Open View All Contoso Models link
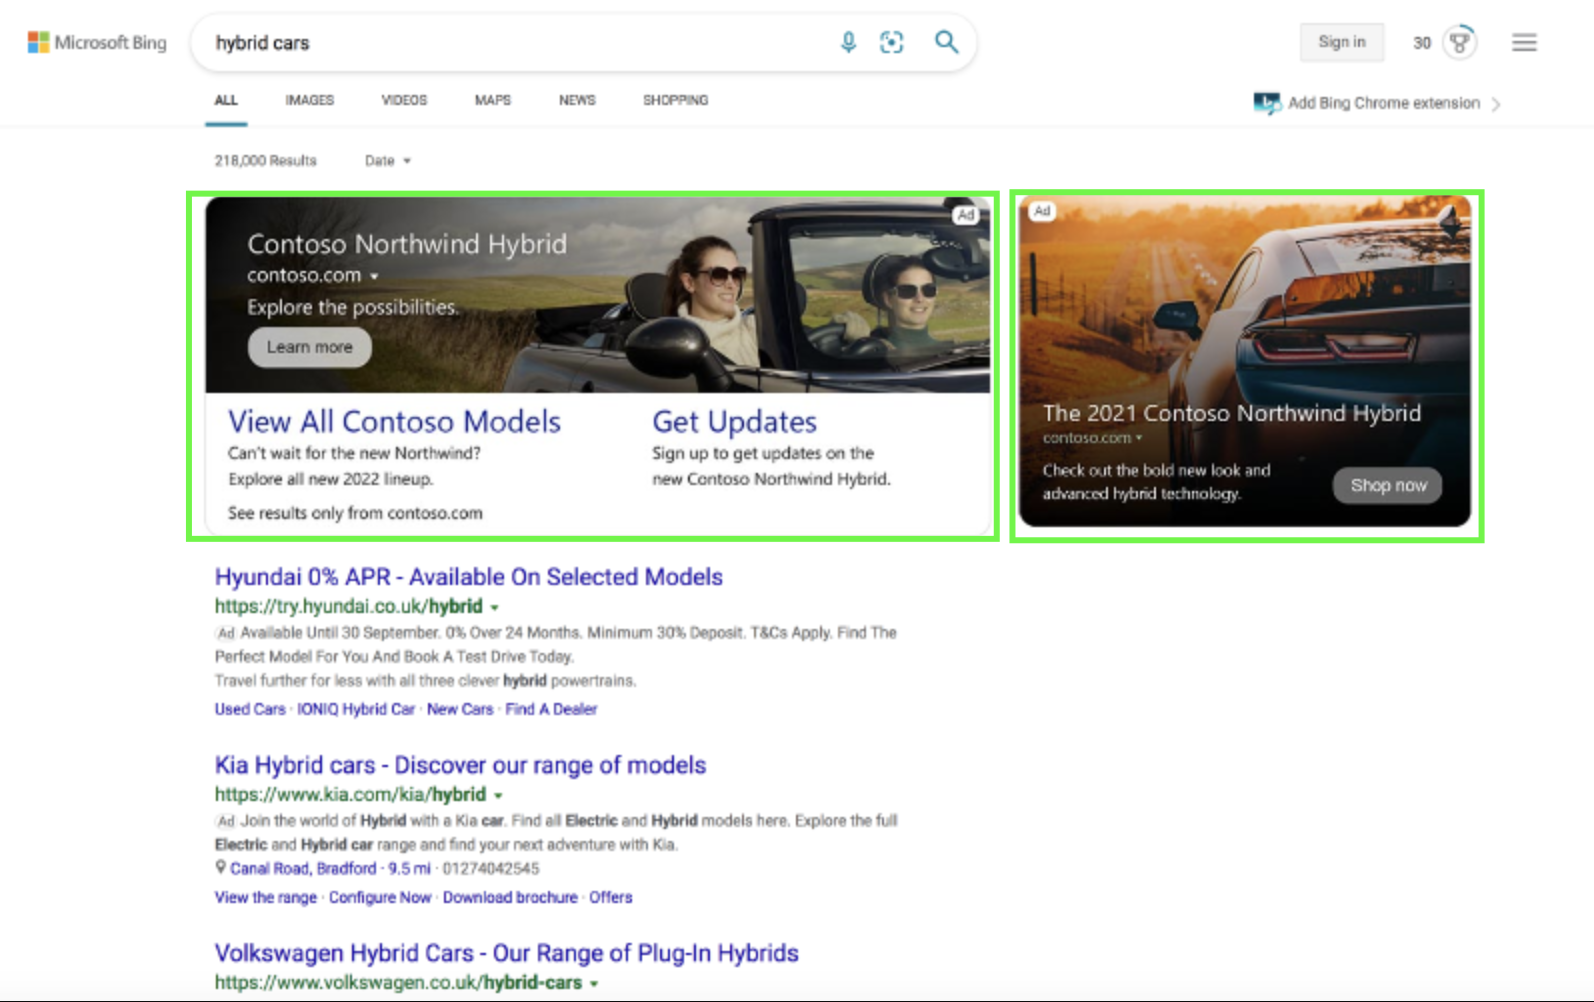The height and width of the screenshot is (1002, 1594). (x=394, y=421)
